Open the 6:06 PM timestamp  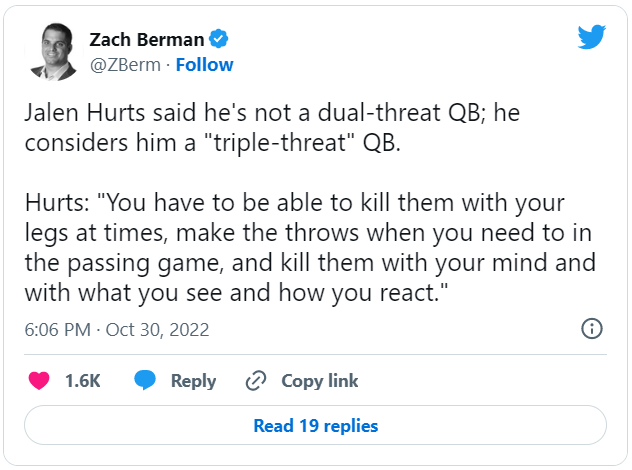(57, 329)
